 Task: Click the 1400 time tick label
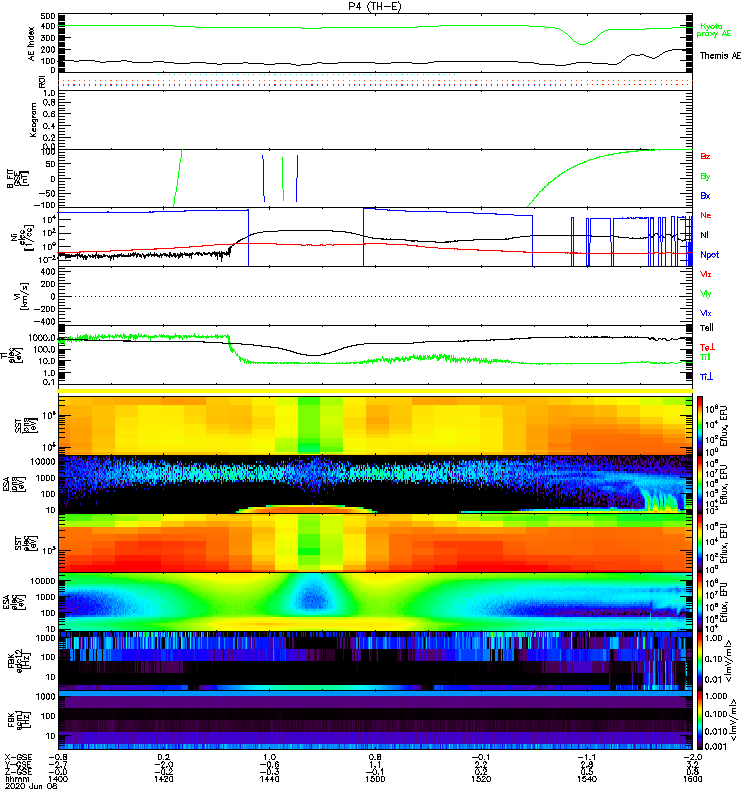(x=58, y=779)
